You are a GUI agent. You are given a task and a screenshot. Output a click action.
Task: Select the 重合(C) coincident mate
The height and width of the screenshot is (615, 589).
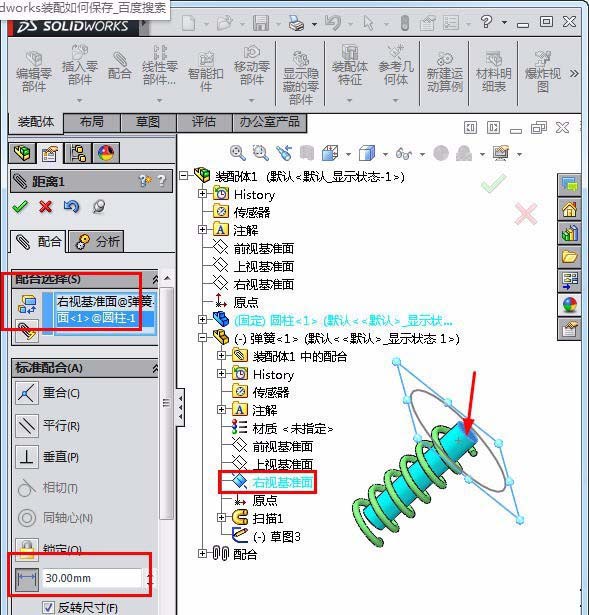27,393
